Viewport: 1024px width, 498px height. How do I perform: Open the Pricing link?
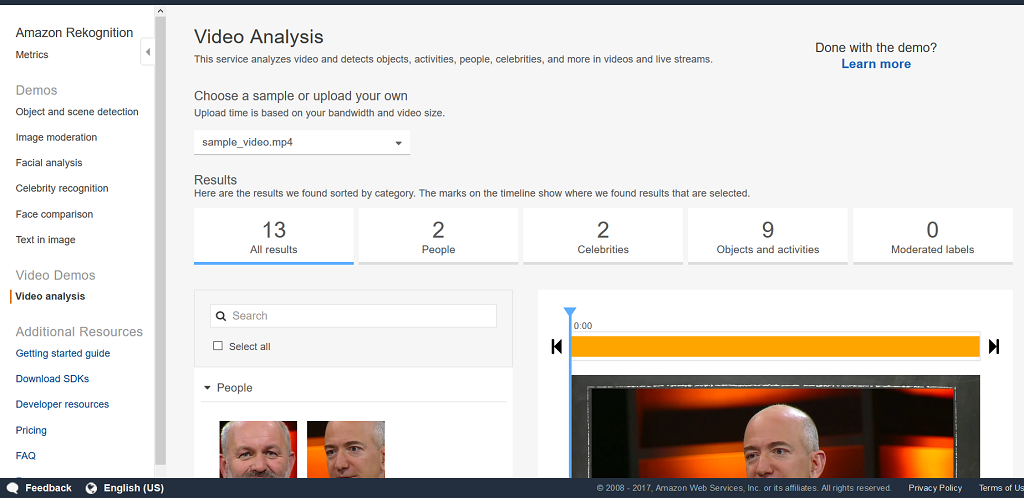pos(31,430)
